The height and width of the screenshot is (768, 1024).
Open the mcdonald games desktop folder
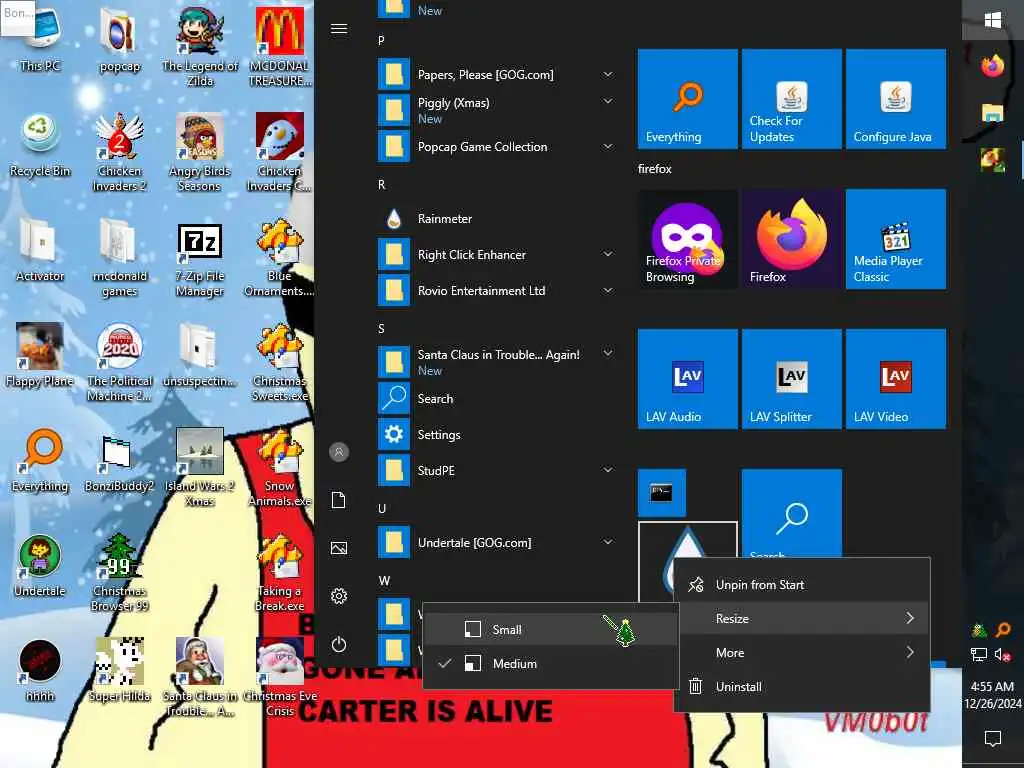click(120, 257)
